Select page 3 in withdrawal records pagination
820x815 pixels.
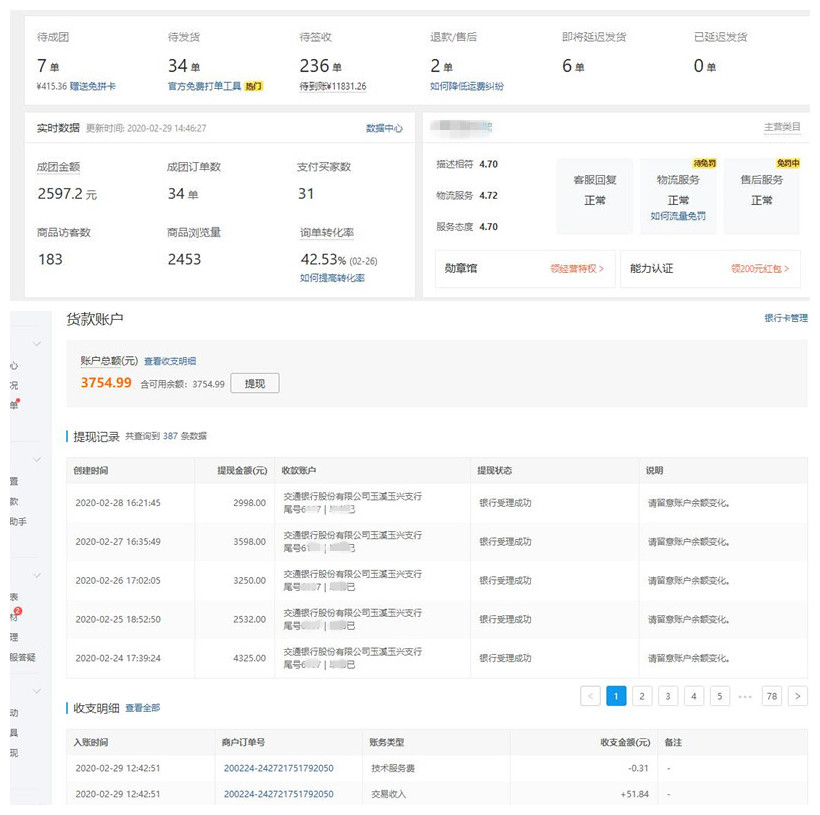(x=668, y=696)
